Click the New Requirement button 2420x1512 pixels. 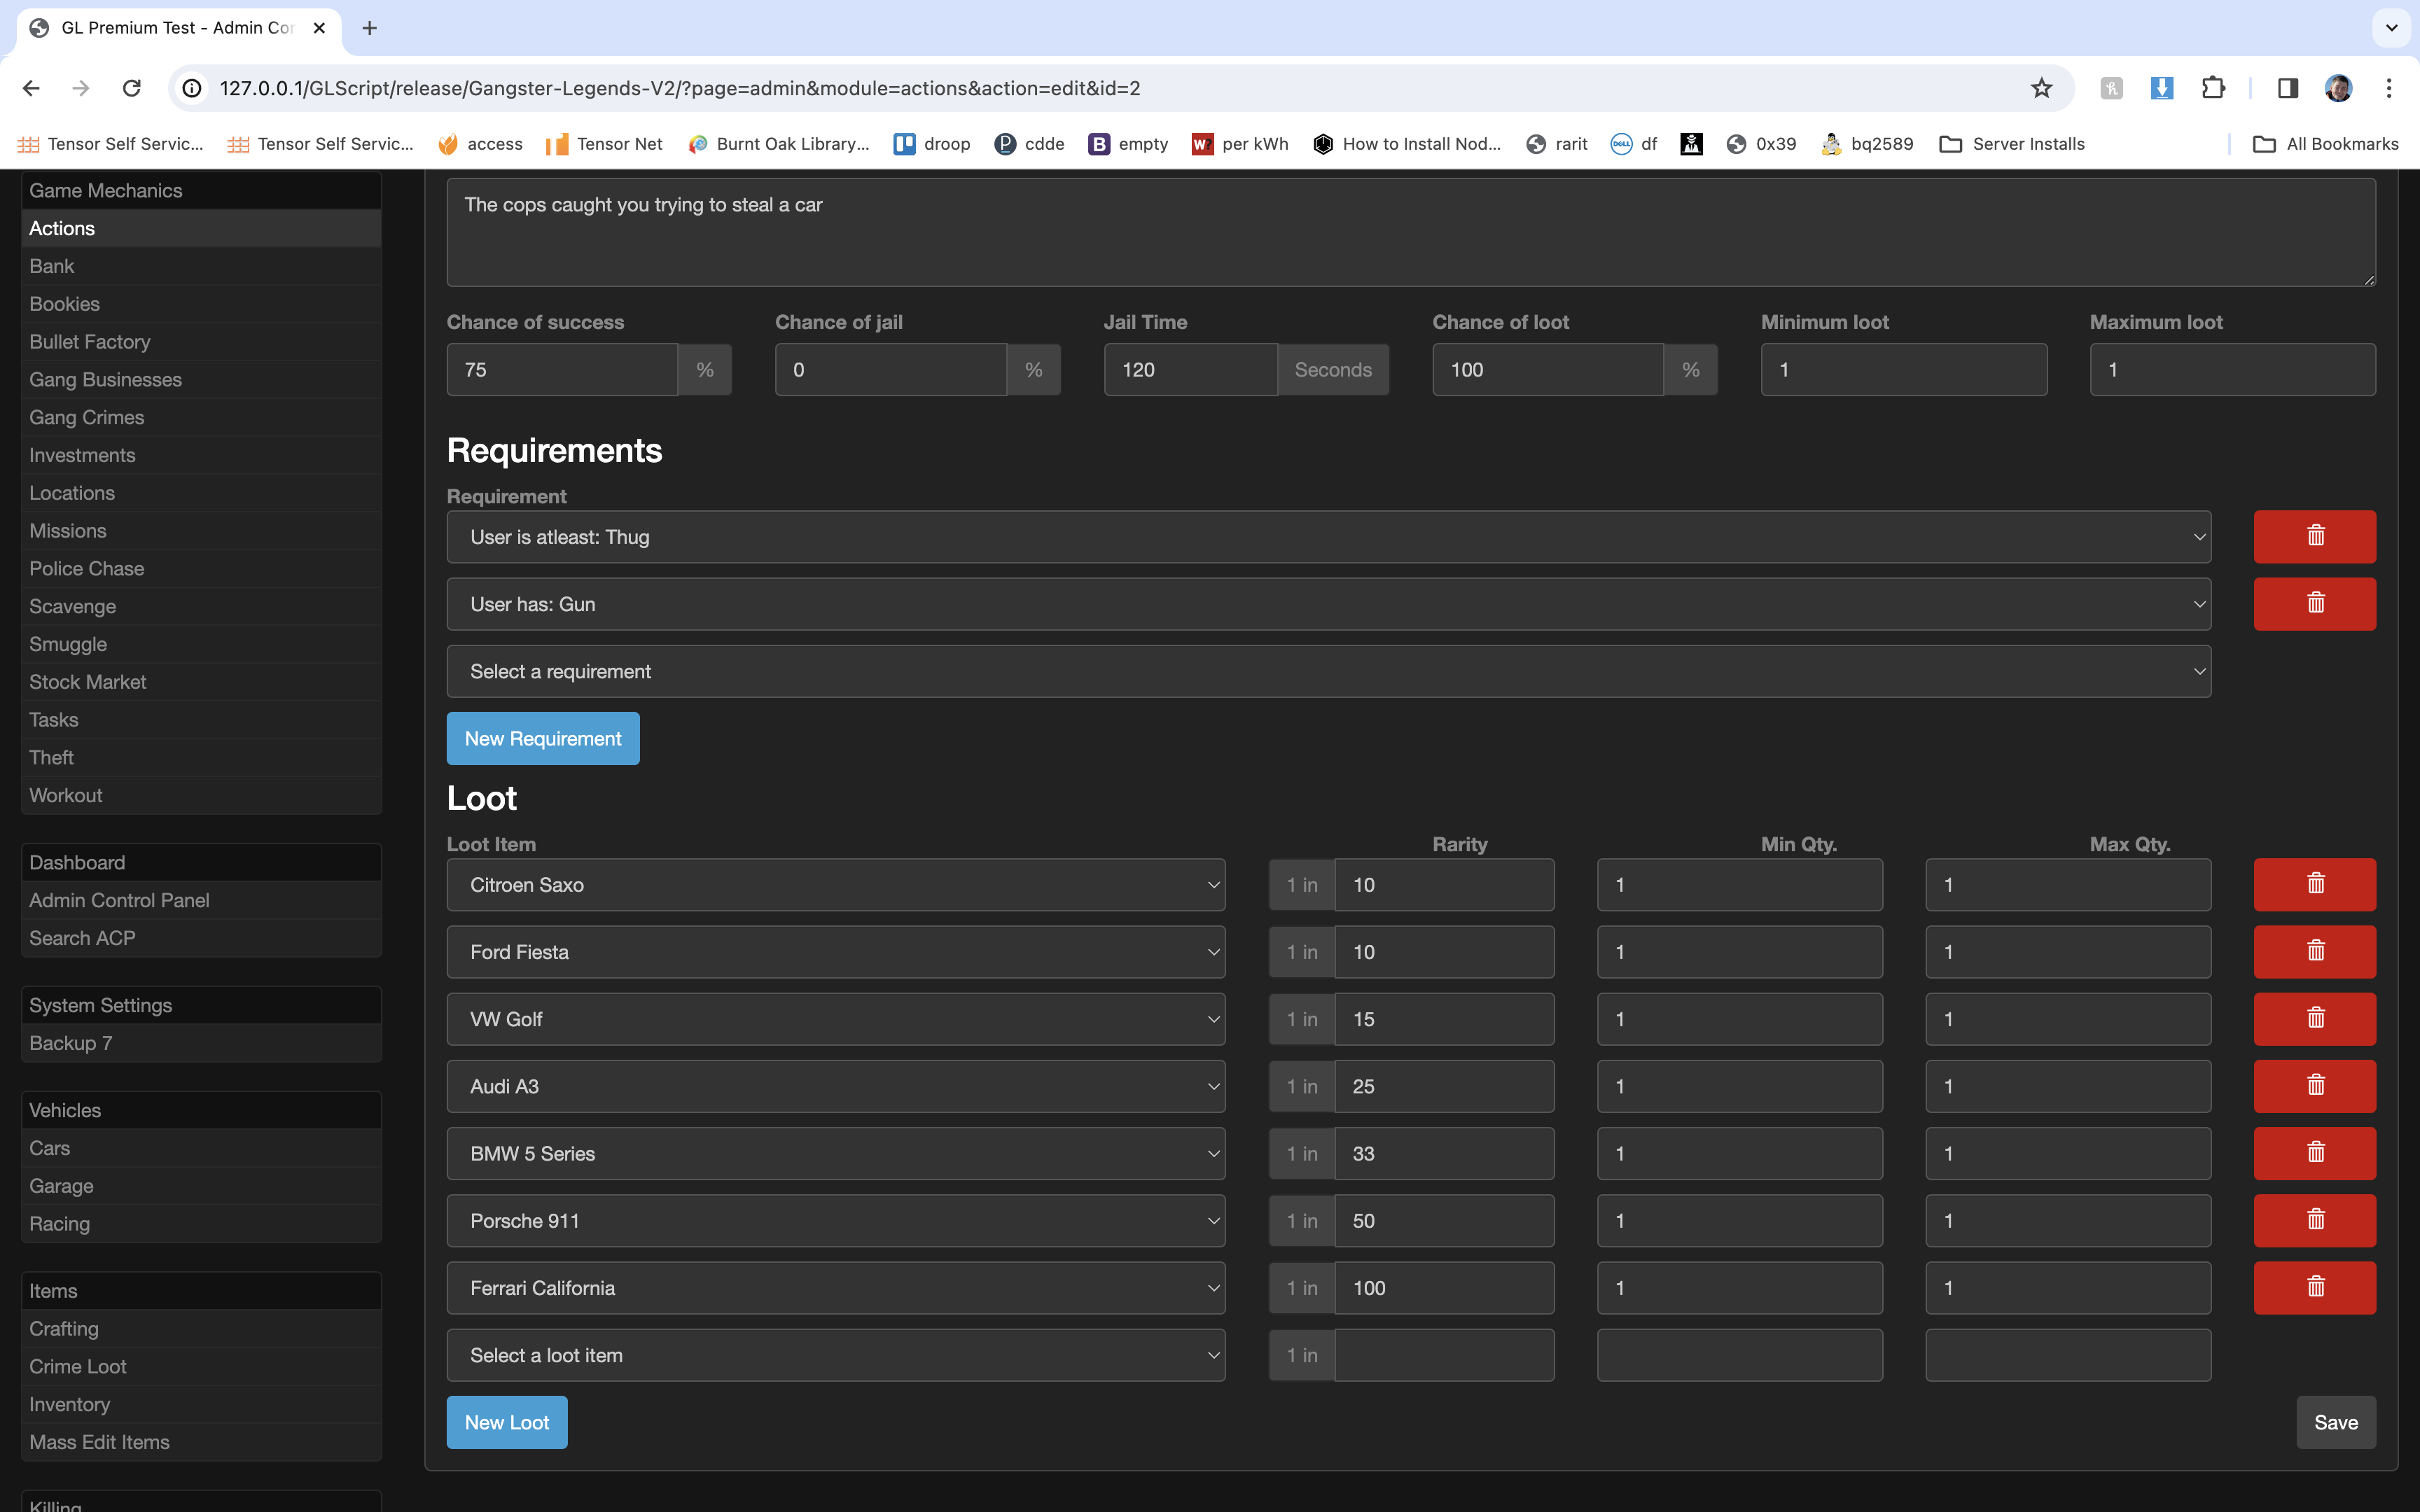[542, 739]
